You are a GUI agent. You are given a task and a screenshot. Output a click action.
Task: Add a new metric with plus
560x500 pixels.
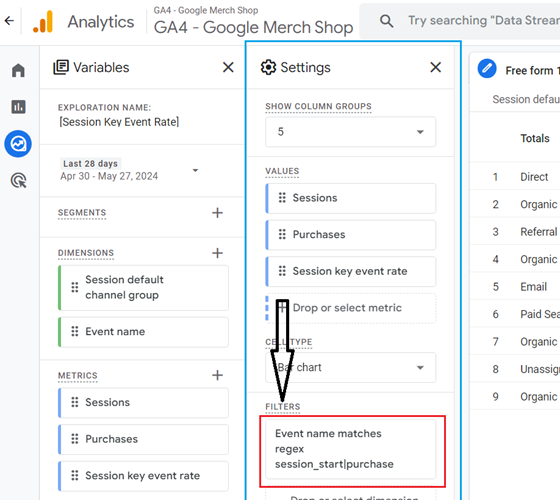click(x=217, y=375)
